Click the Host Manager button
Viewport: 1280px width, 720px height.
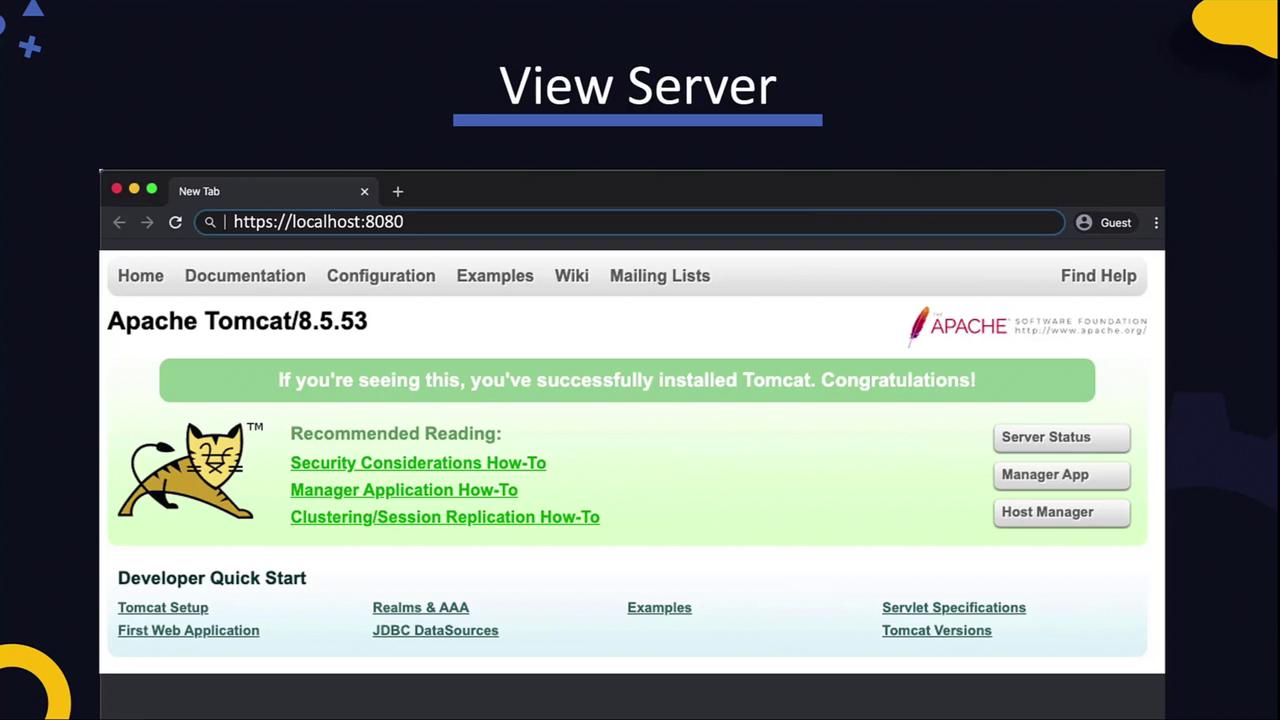pyautogui.click(x=1062, y=512)
